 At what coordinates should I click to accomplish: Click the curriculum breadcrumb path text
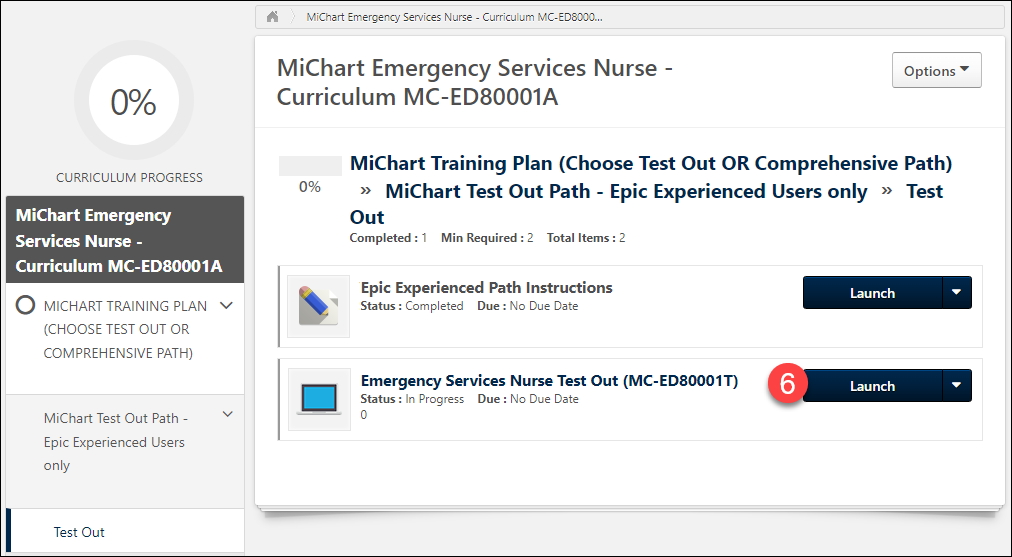coord(454,18)
